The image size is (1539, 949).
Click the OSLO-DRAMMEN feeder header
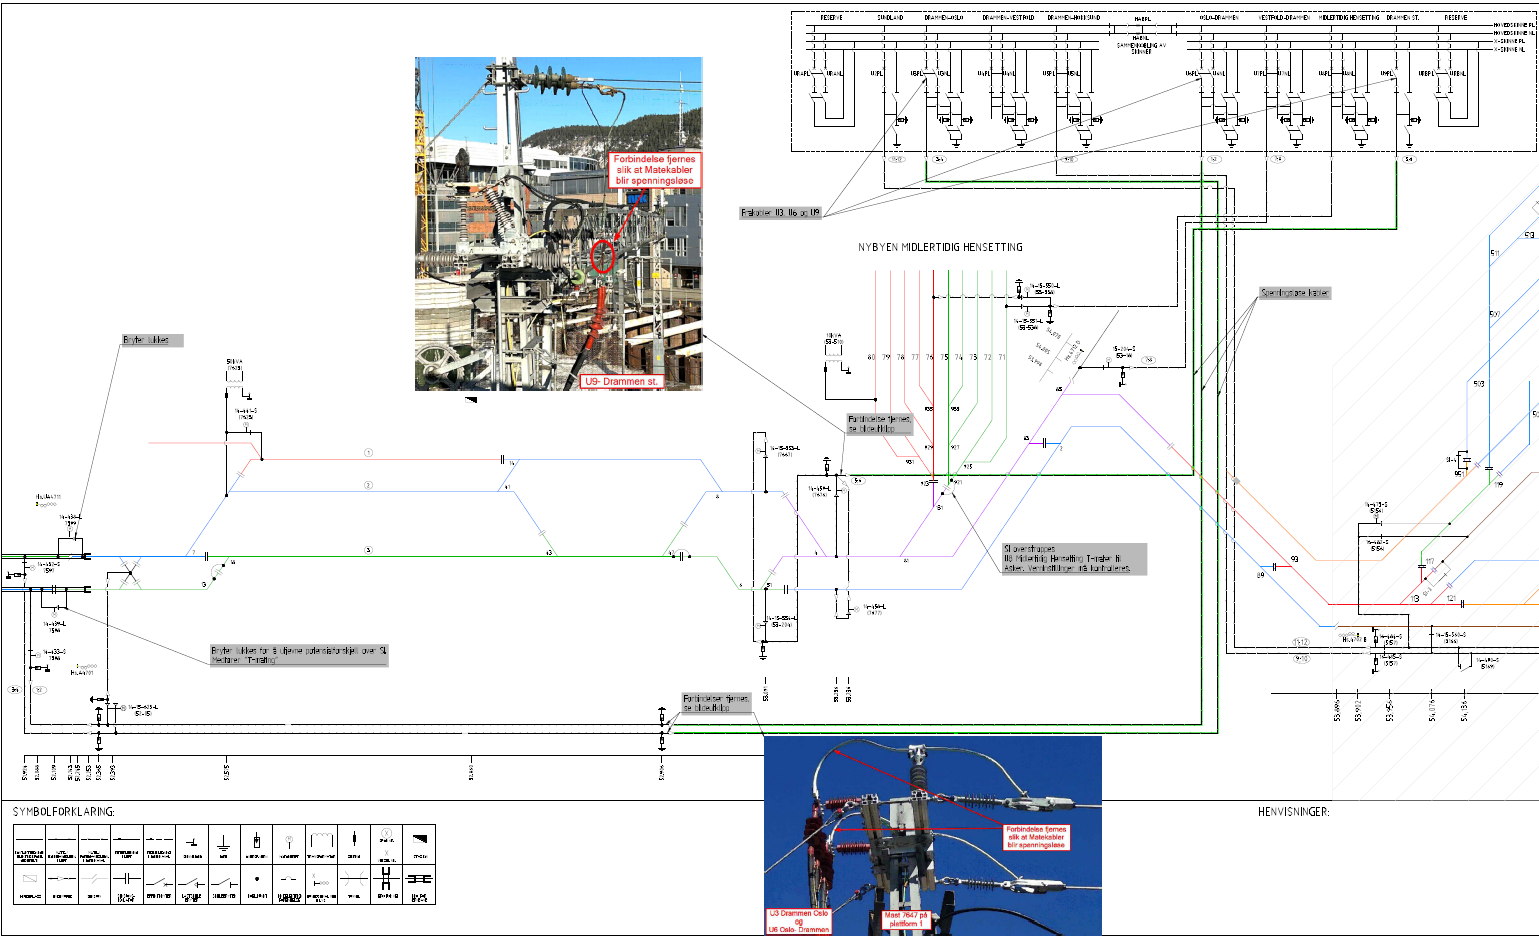(x=1218, y=17)
